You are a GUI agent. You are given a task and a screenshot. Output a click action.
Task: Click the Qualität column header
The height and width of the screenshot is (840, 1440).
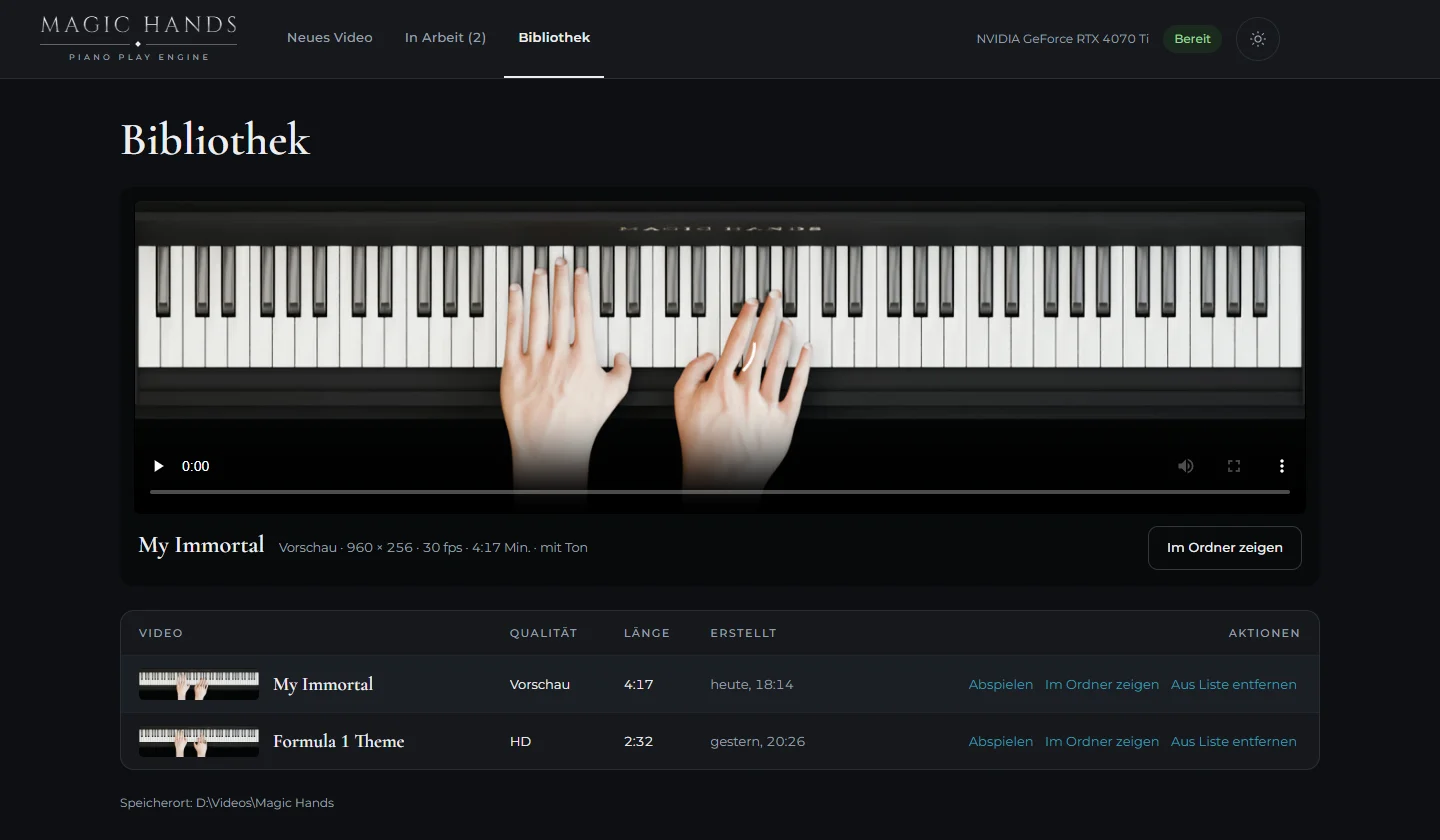[544, 633]
